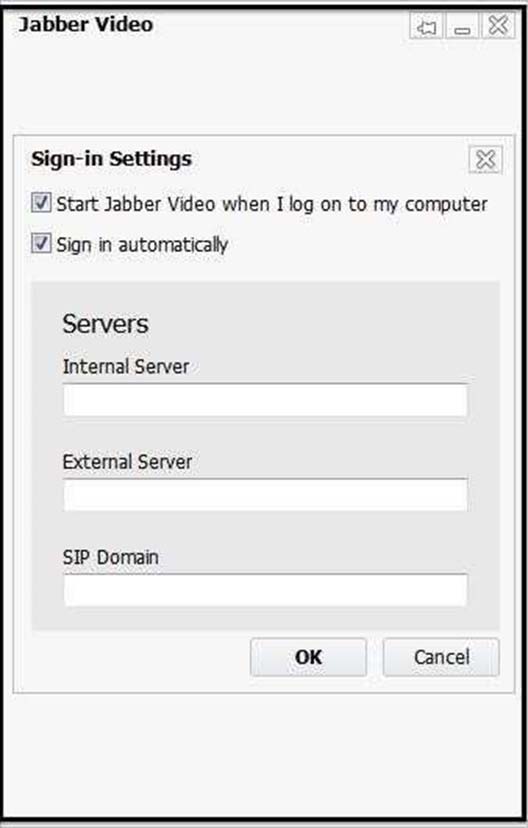Image resolution: width=528 pixels, height=828 pixels.
Task: Close the Jabber Video window
Action: (498, 25)
